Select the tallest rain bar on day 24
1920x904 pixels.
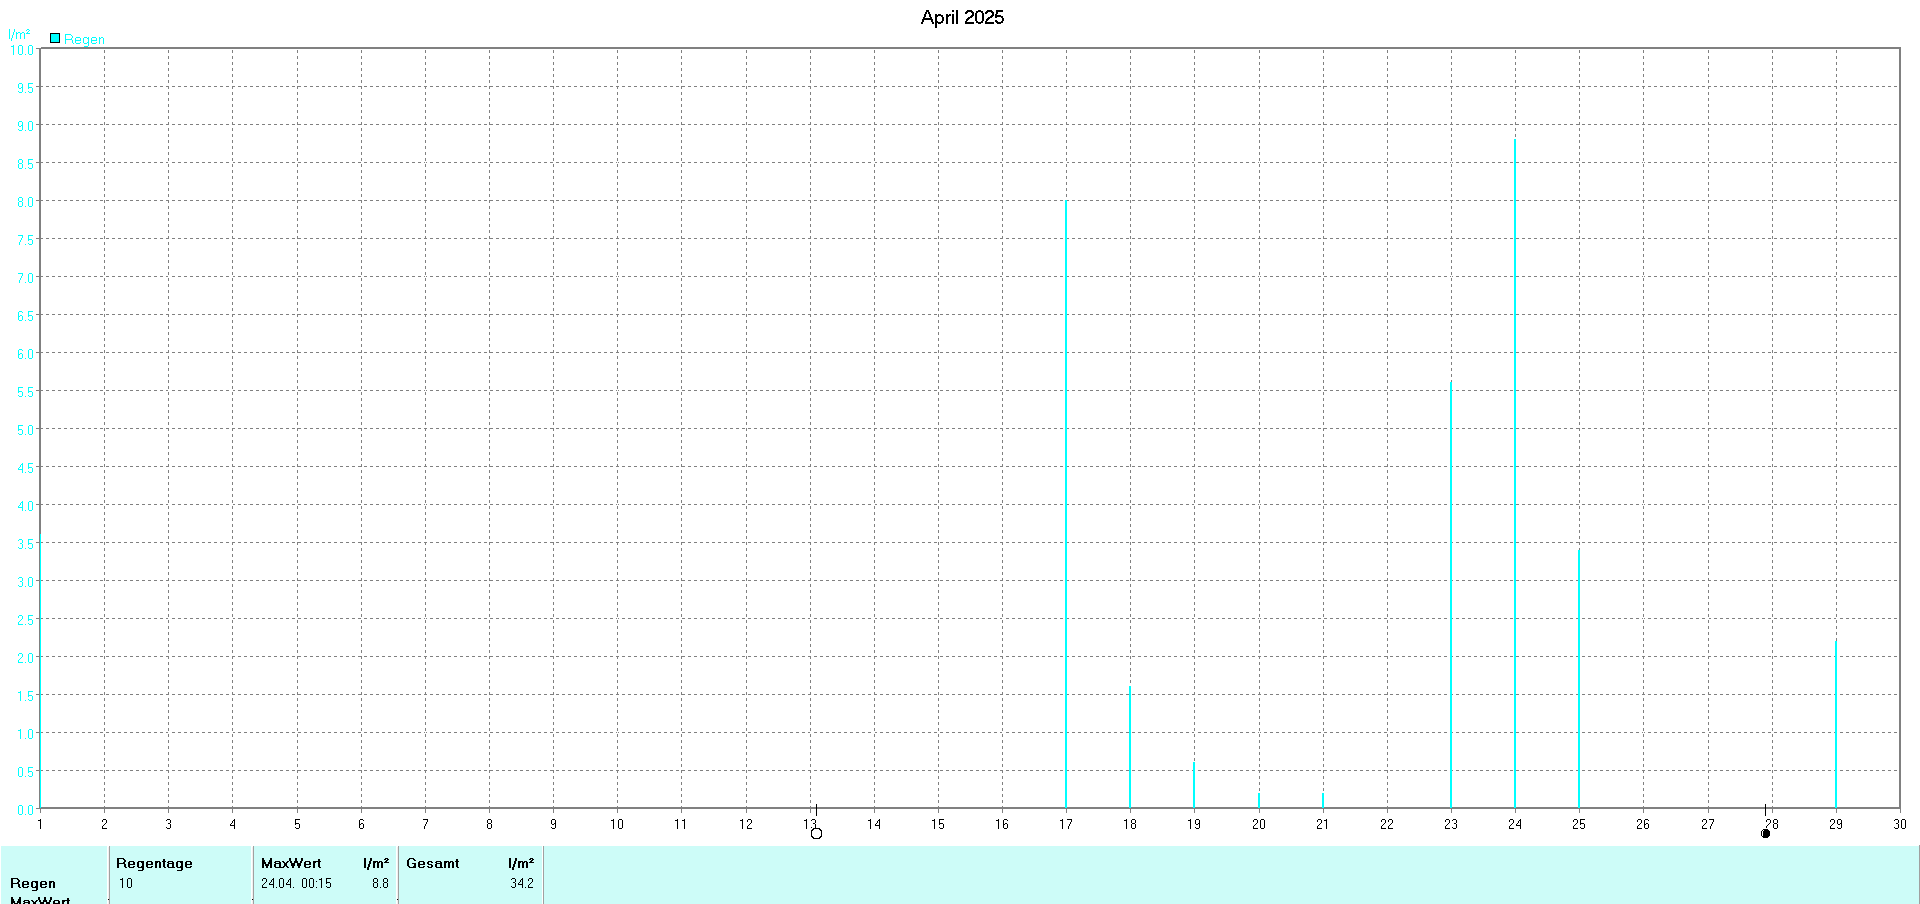1514,473
